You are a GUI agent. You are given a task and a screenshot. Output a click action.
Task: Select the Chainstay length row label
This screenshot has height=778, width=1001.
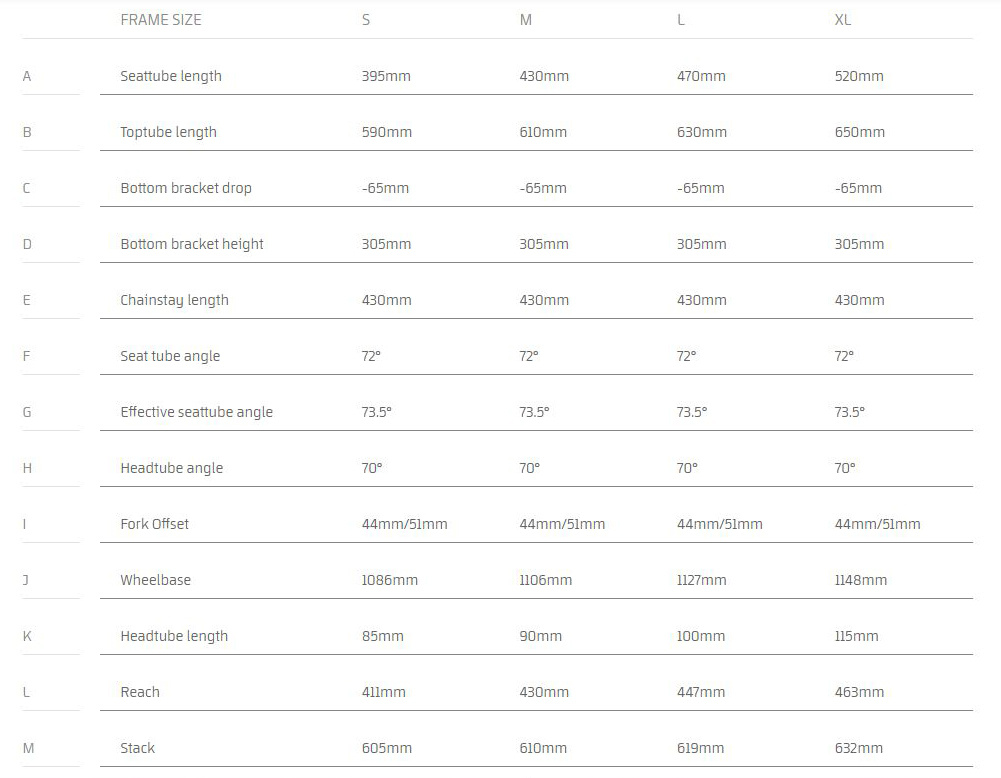click(174, 300)
